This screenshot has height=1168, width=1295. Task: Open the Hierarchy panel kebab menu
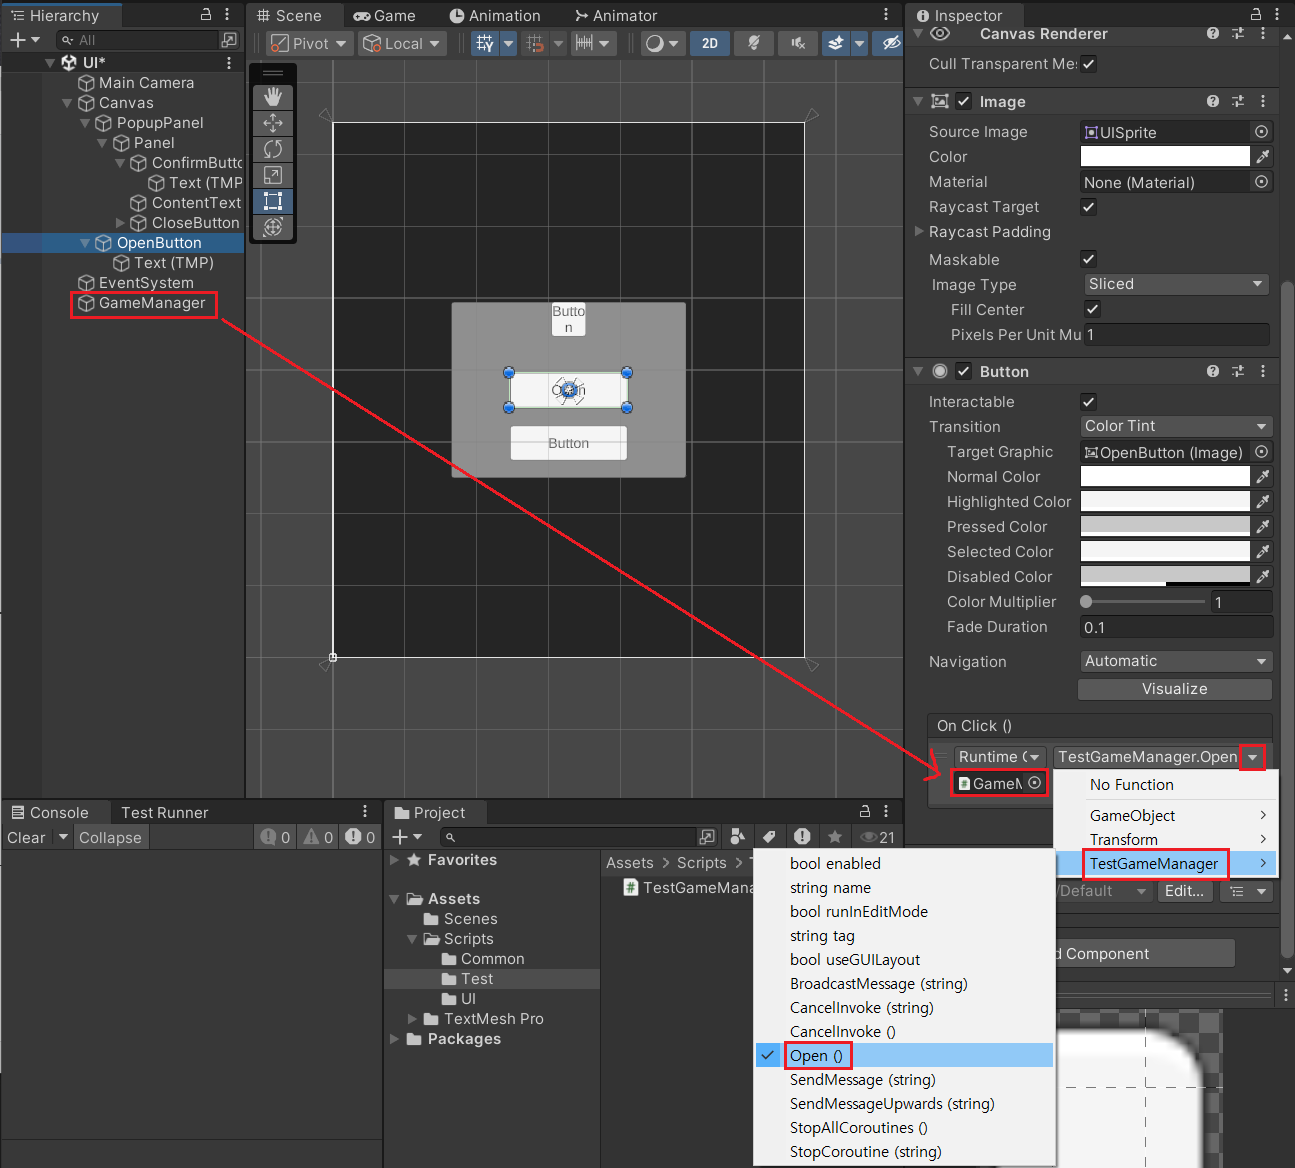(x=228, y=15)
